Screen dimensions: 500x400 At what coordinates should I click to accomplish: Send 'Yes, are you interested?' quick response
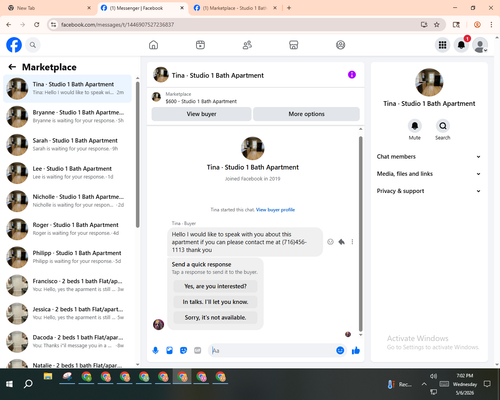pos(215,286)
